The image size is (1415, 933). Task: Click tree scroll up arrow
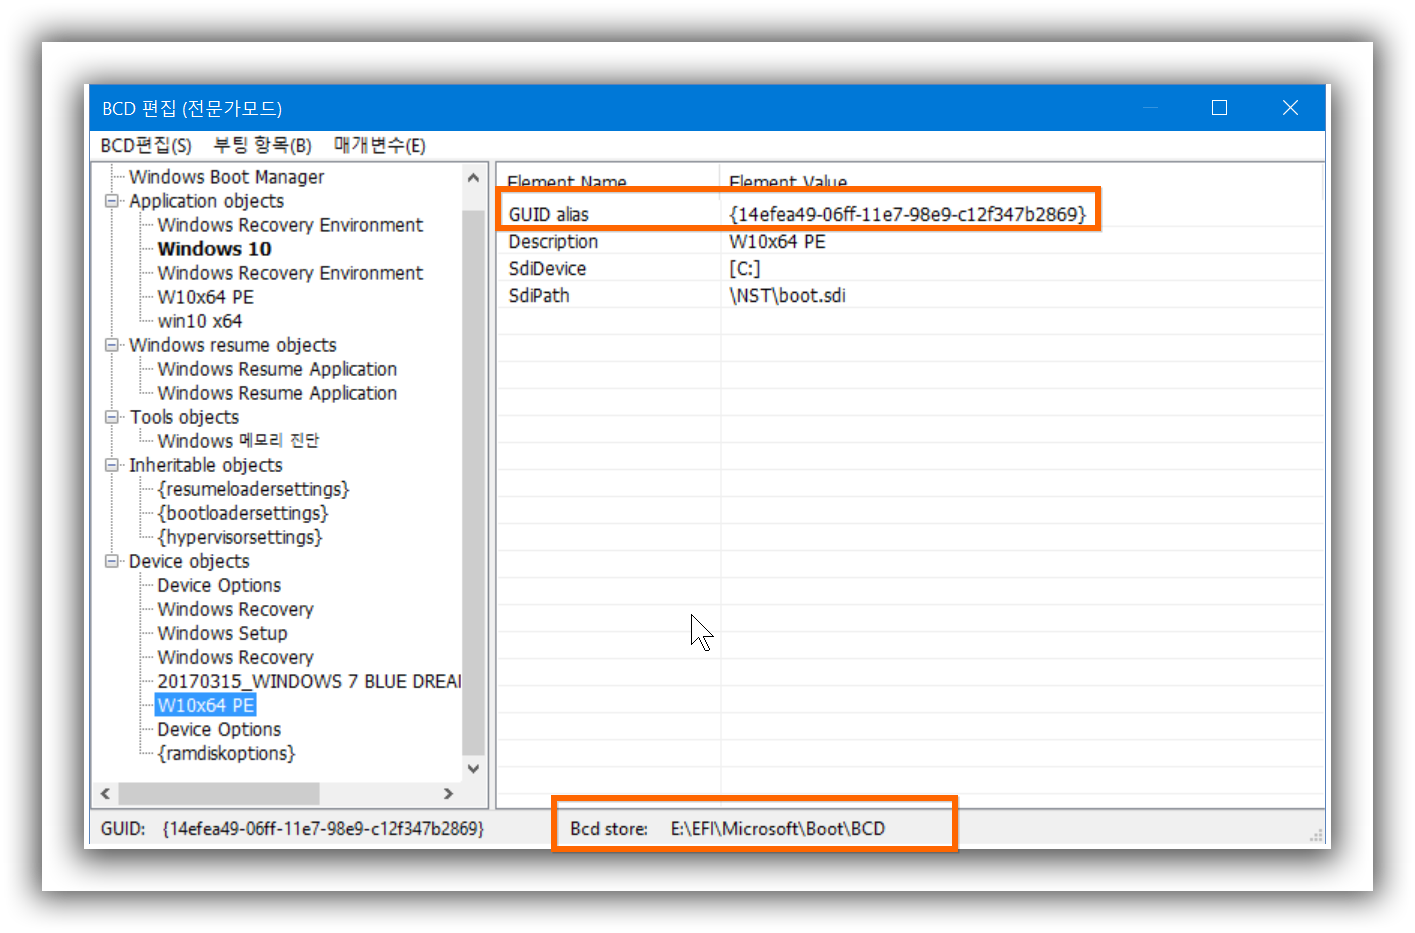tap(473, 177)
